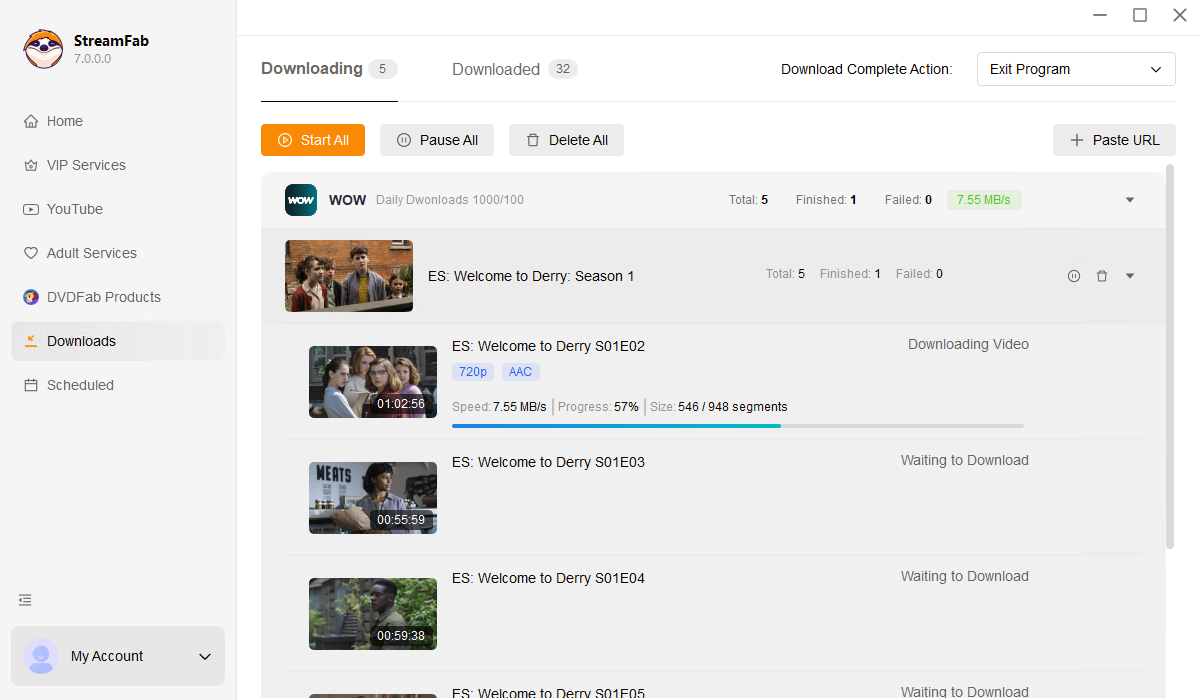Open Home from the sidebar
The width and height of the screenshot is (1200, 700).
65,121
